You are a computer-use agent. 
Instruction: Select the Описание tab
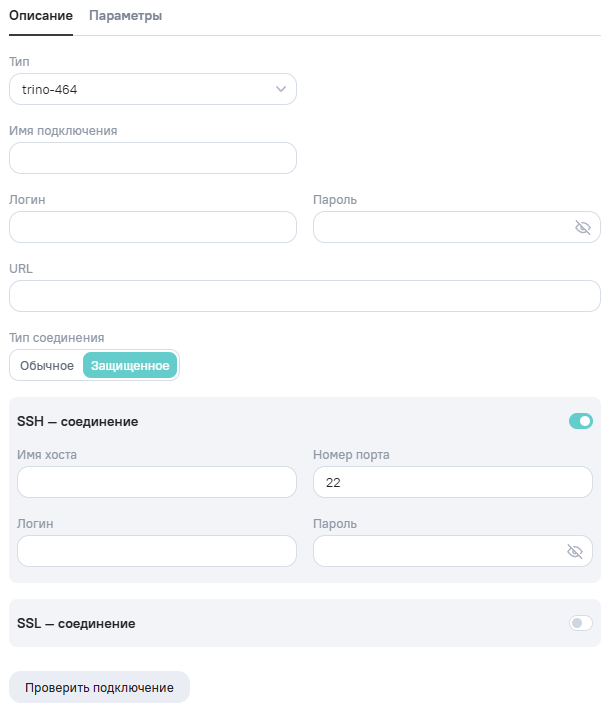tap(40, 16)
